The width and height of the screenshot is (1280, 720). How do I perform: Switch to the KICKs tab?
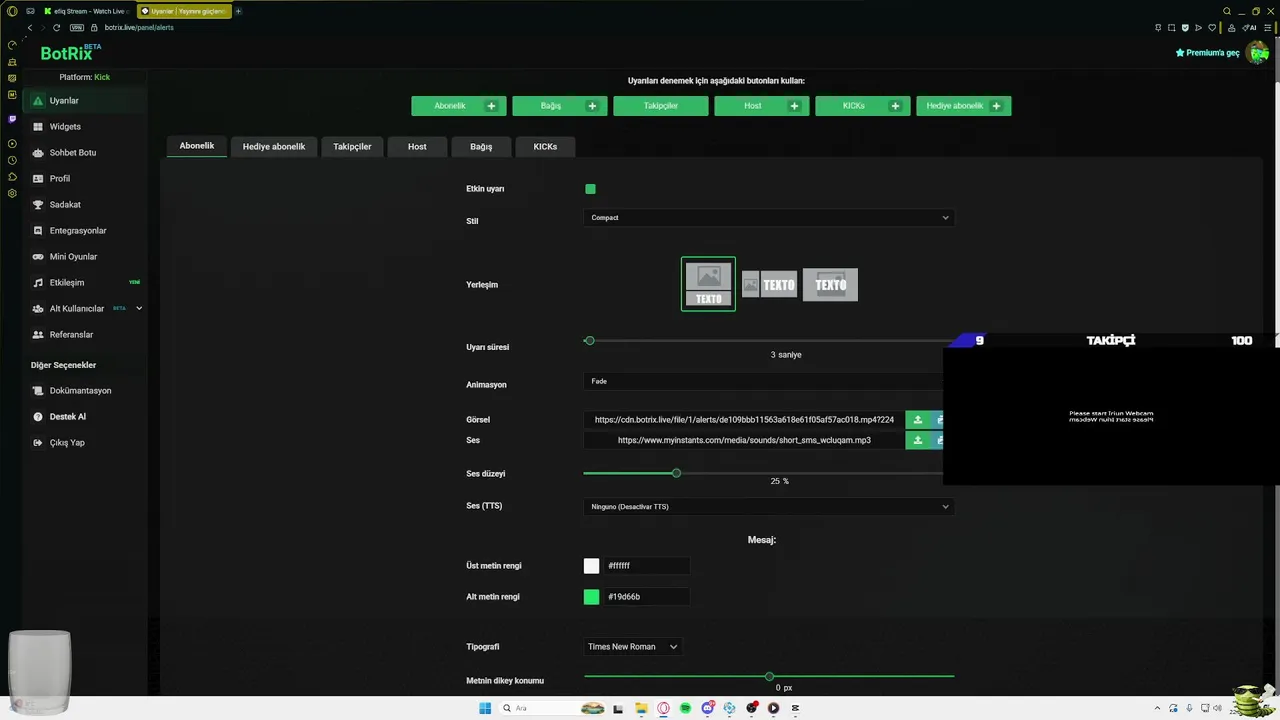pos(545,147)
